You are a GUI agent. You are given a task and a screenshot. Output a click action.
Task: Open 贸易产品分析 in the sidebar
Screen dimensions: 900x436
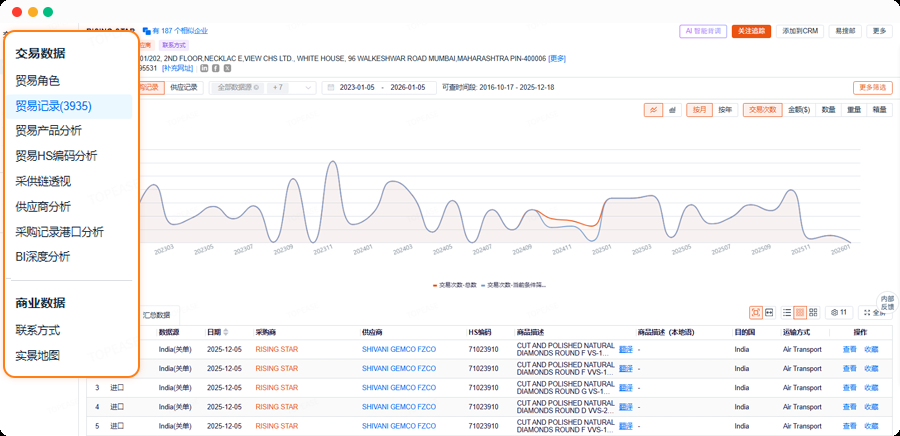click(x=62, y=130)
